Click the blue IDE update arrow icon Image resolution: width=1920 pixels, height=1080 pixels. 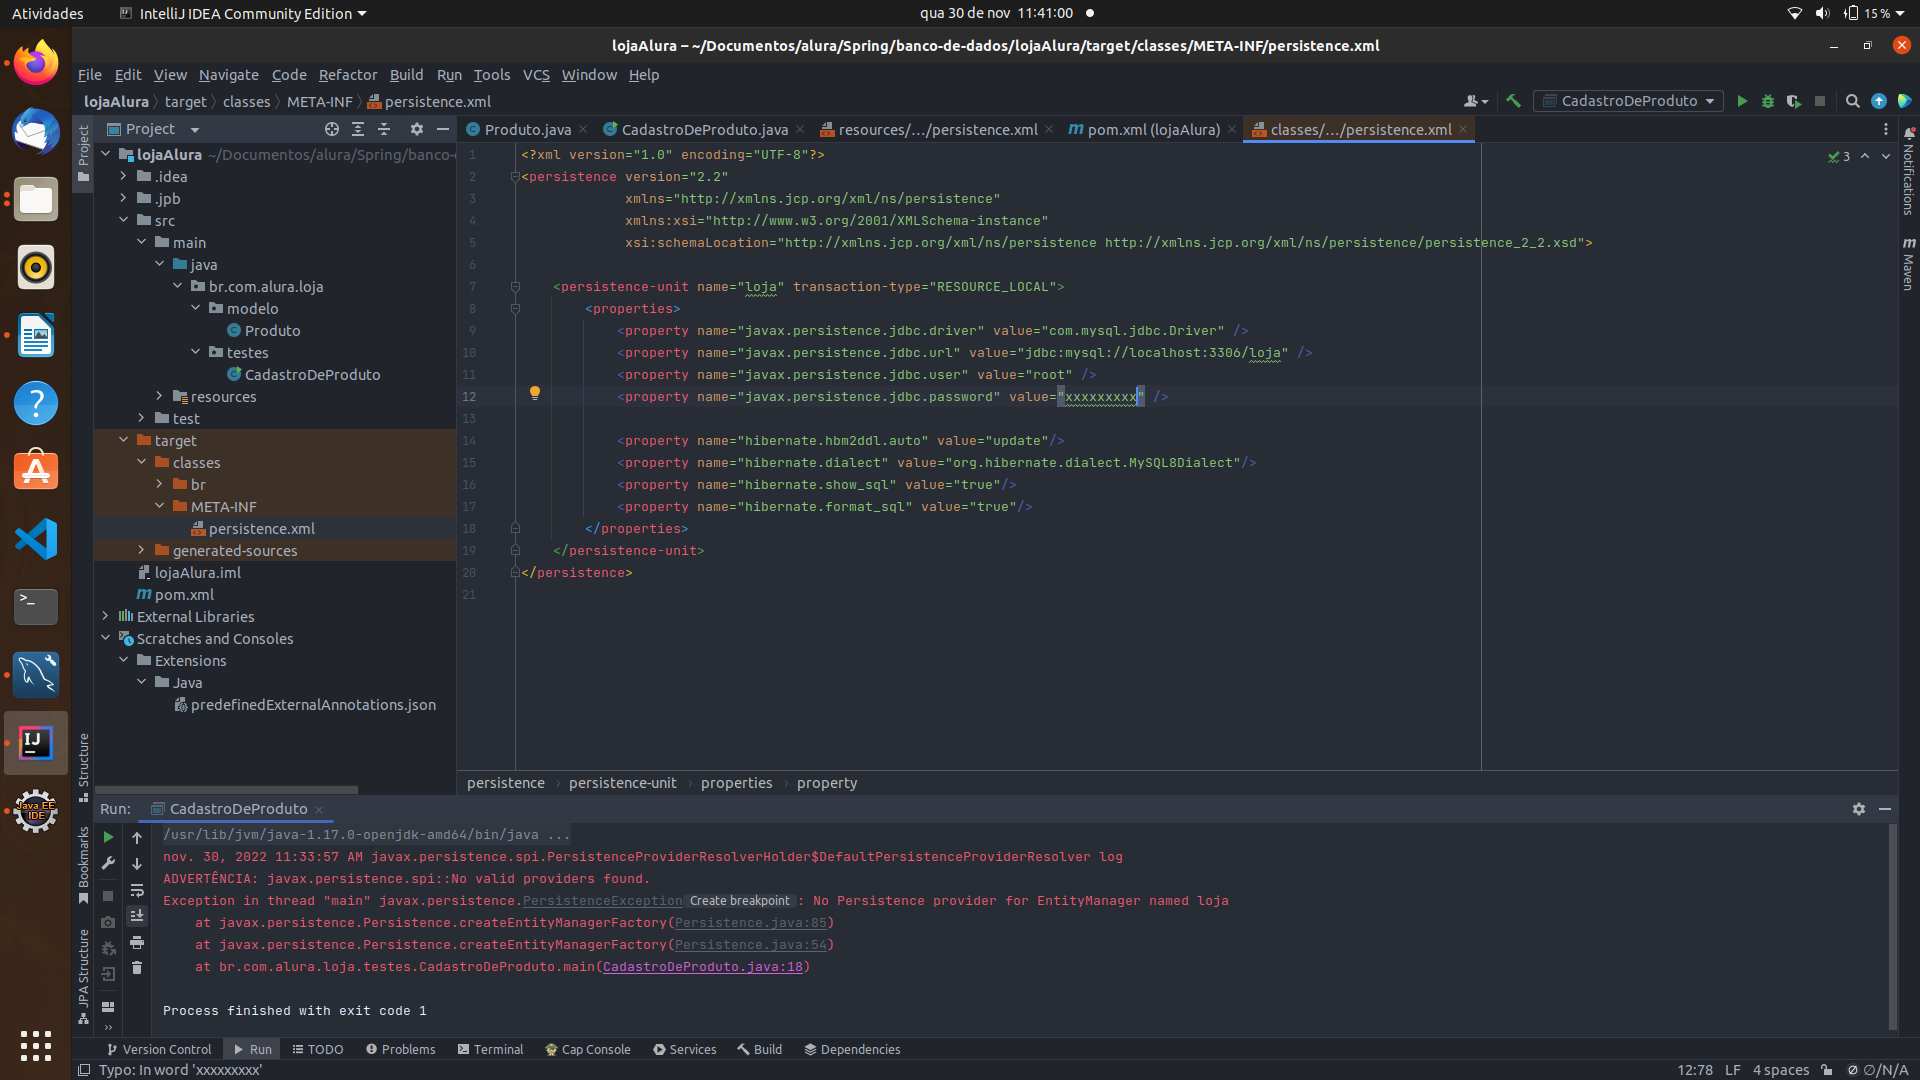click(x=1879, y=101)
